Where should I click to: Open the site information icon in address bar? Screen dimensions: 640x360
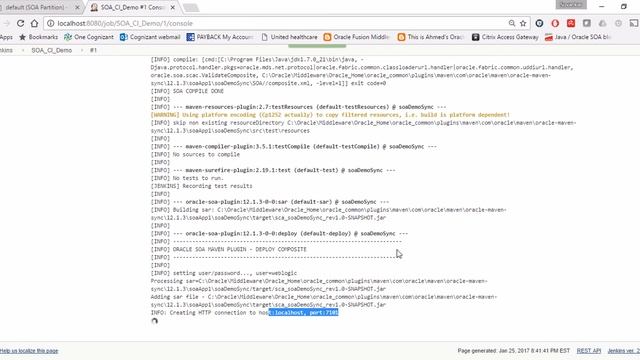pos(51,23)
